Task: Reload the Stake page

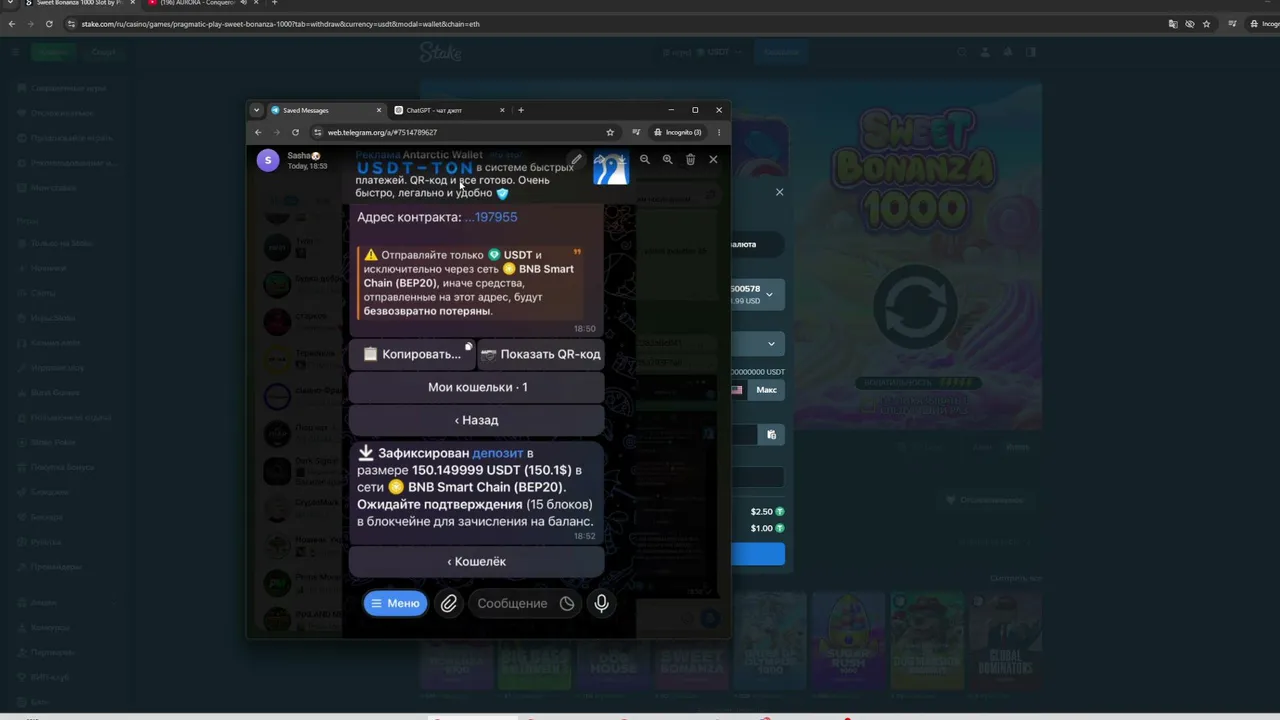Action: [x=48, y=24]
